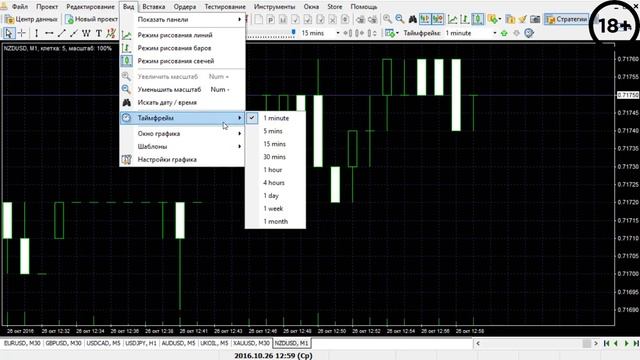
Task: Switch to the AUDUSD, M5 chart tab
Action: [x=178, y=343]
